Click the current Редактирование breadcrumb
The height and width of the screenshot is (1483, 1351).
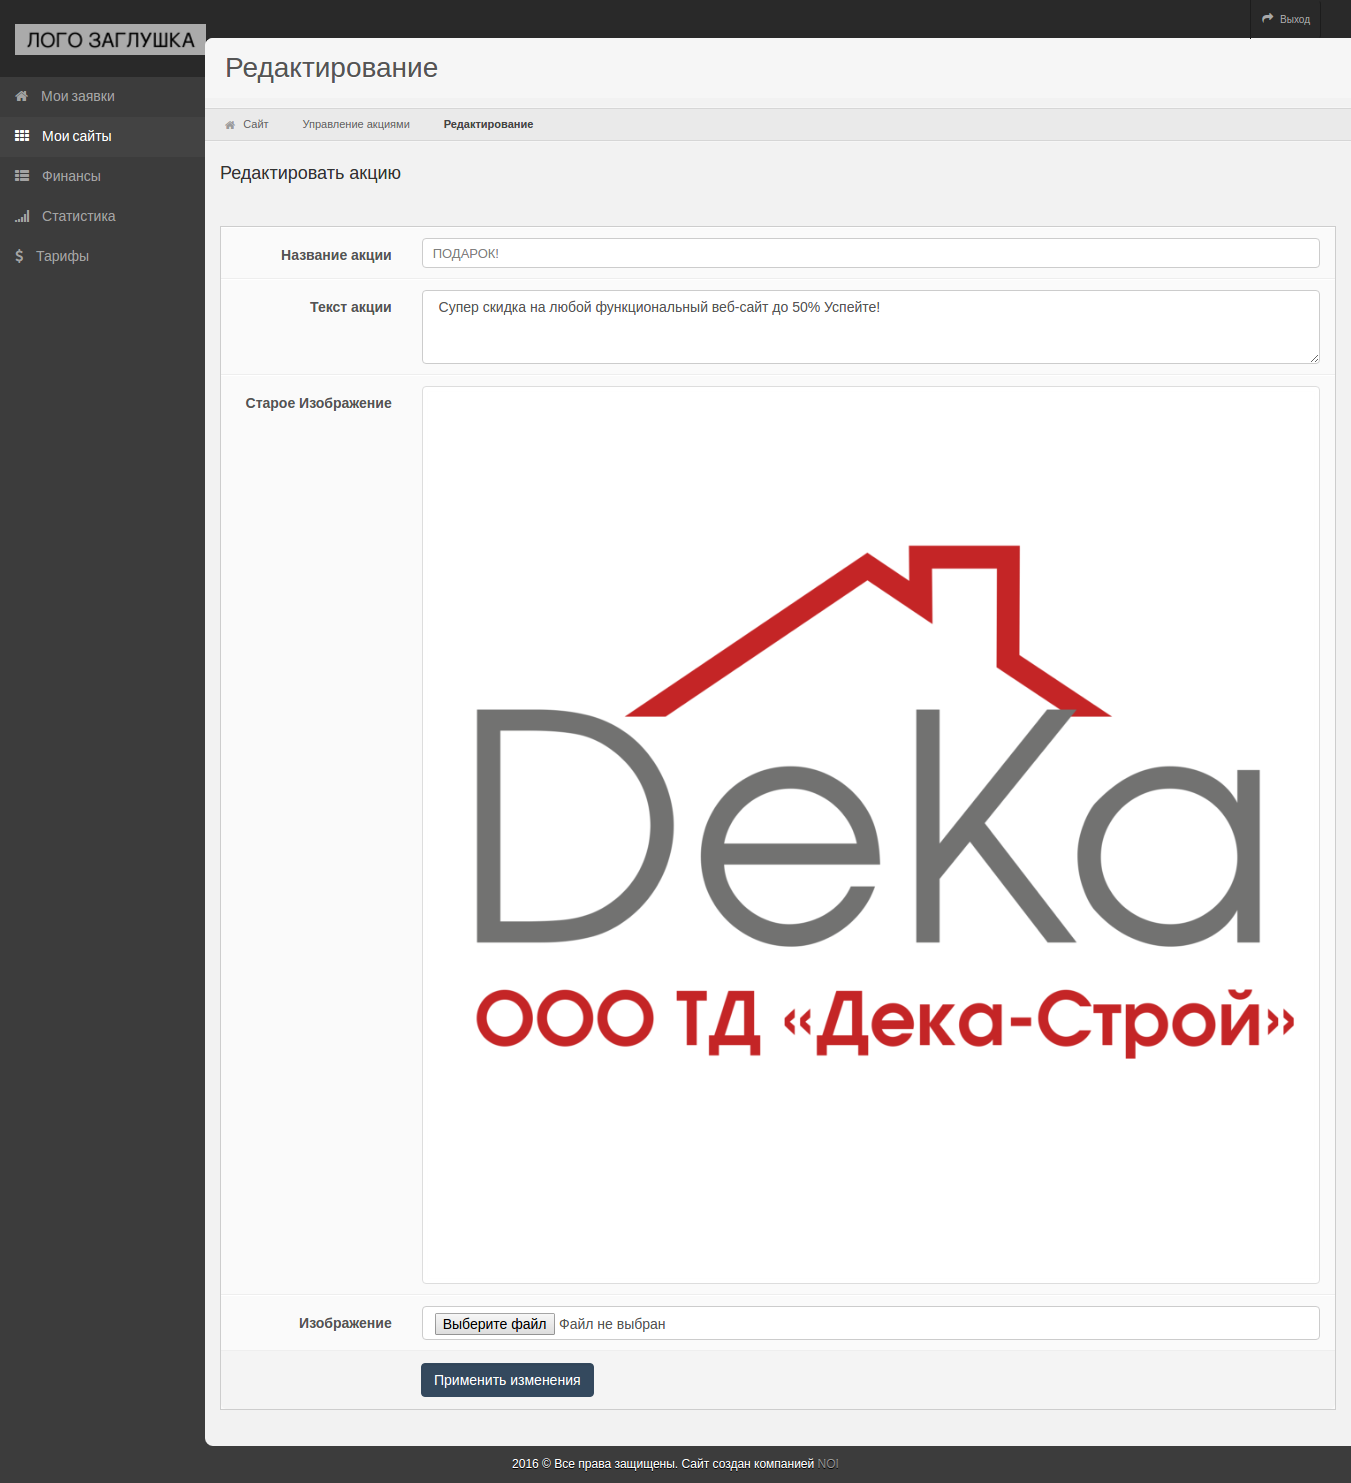click(488, 124)
